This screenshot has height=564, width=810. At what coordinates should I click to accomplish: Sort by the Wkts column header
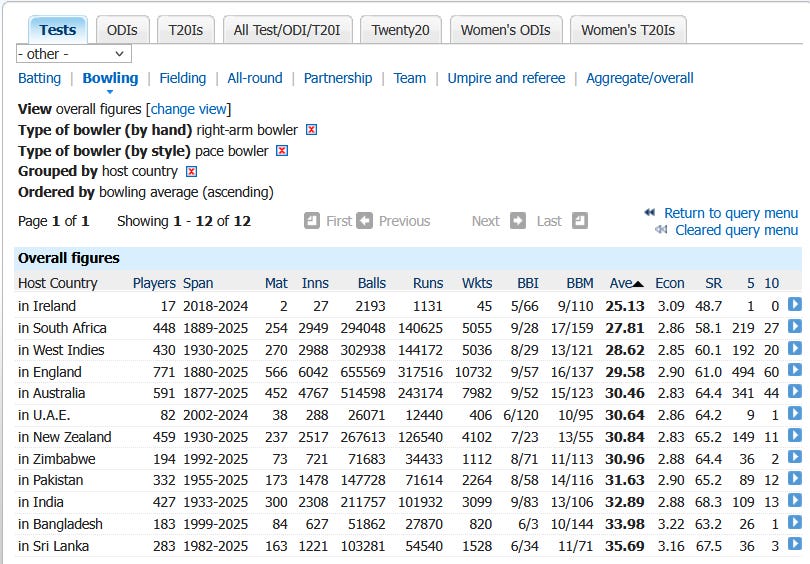477,283
